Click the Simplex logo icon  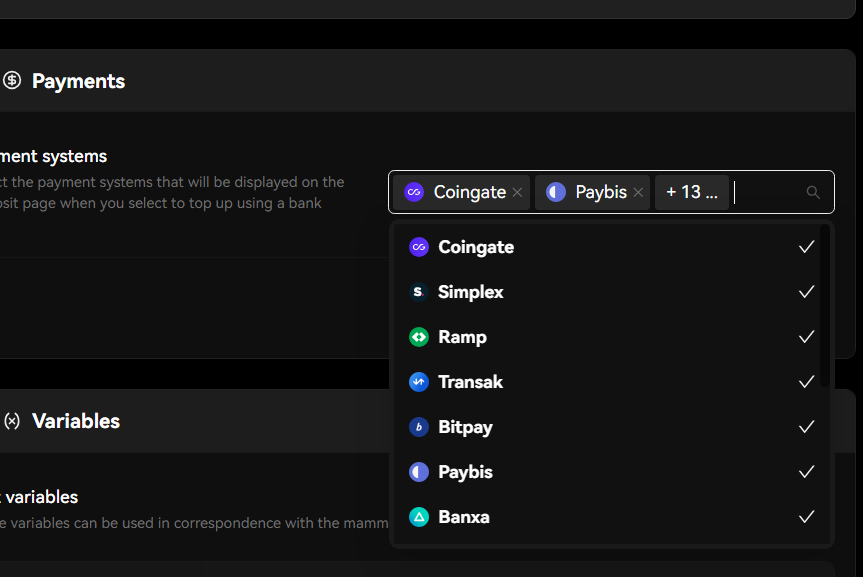point(418,291)
